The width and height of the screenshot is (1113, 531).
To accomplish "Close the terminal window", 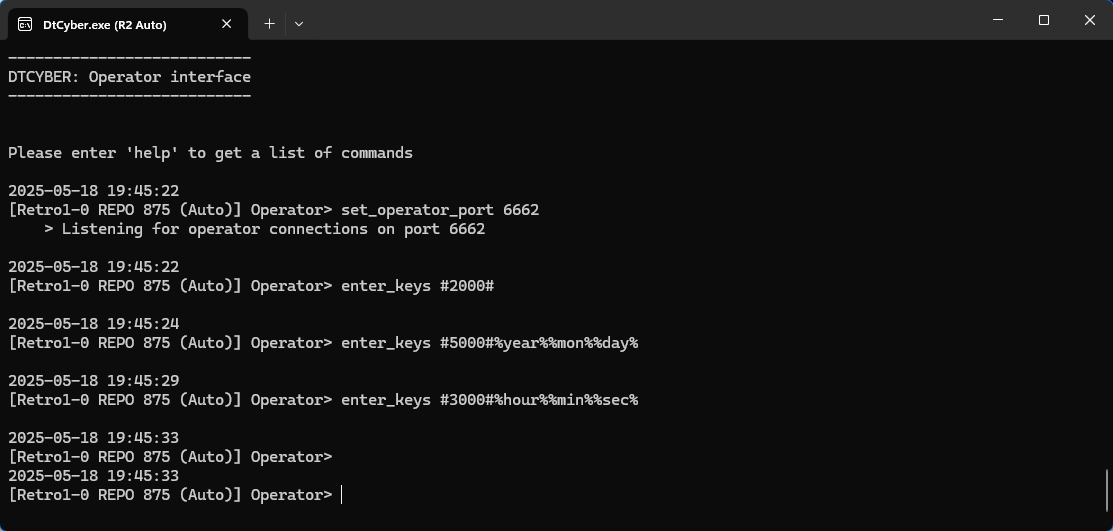I will 1089,20.
